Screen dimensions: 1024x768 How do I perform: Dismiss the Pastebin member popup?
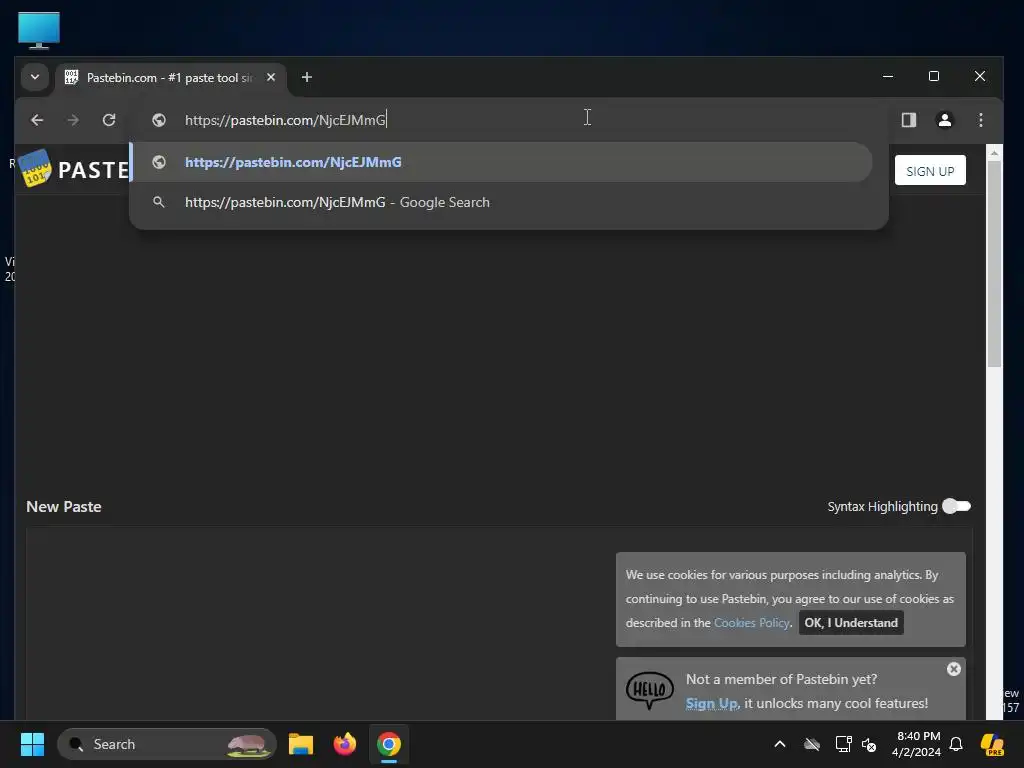[953, 669]
